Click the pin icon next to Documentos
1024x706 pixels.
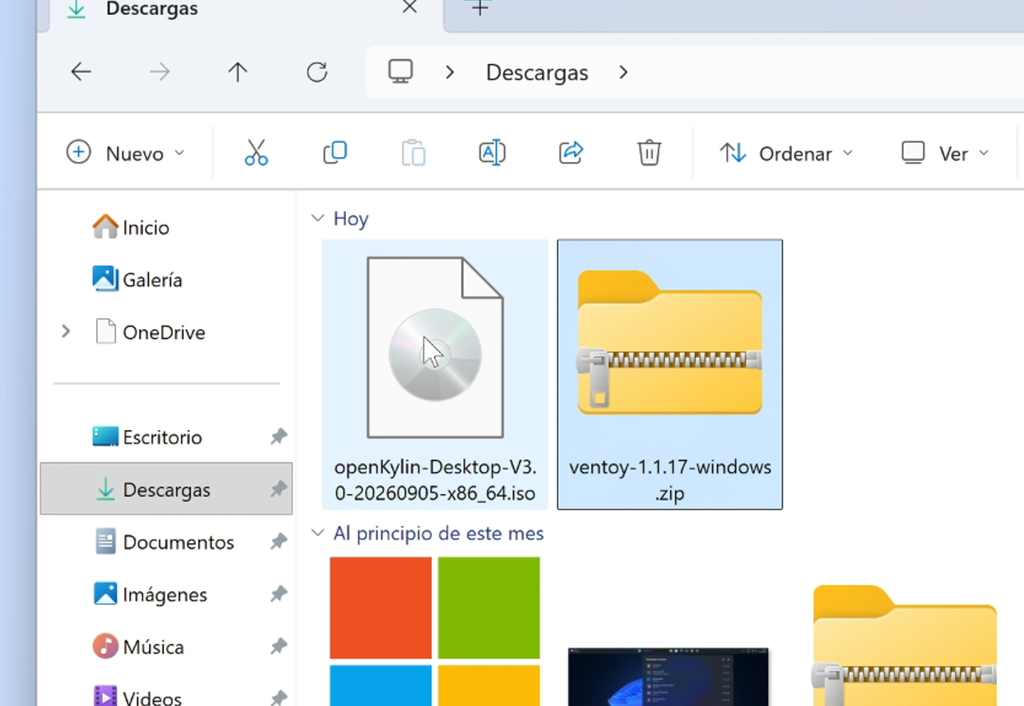point(279,541)
